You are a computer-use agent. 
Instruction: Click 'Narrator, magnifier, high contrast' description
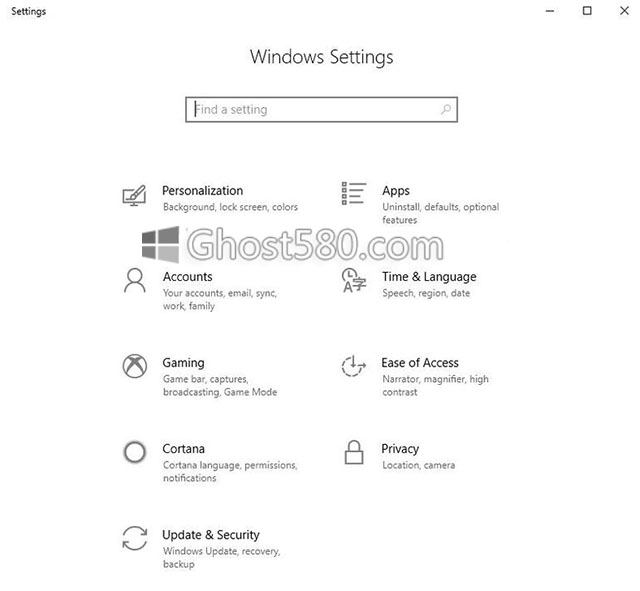point(436,386)
